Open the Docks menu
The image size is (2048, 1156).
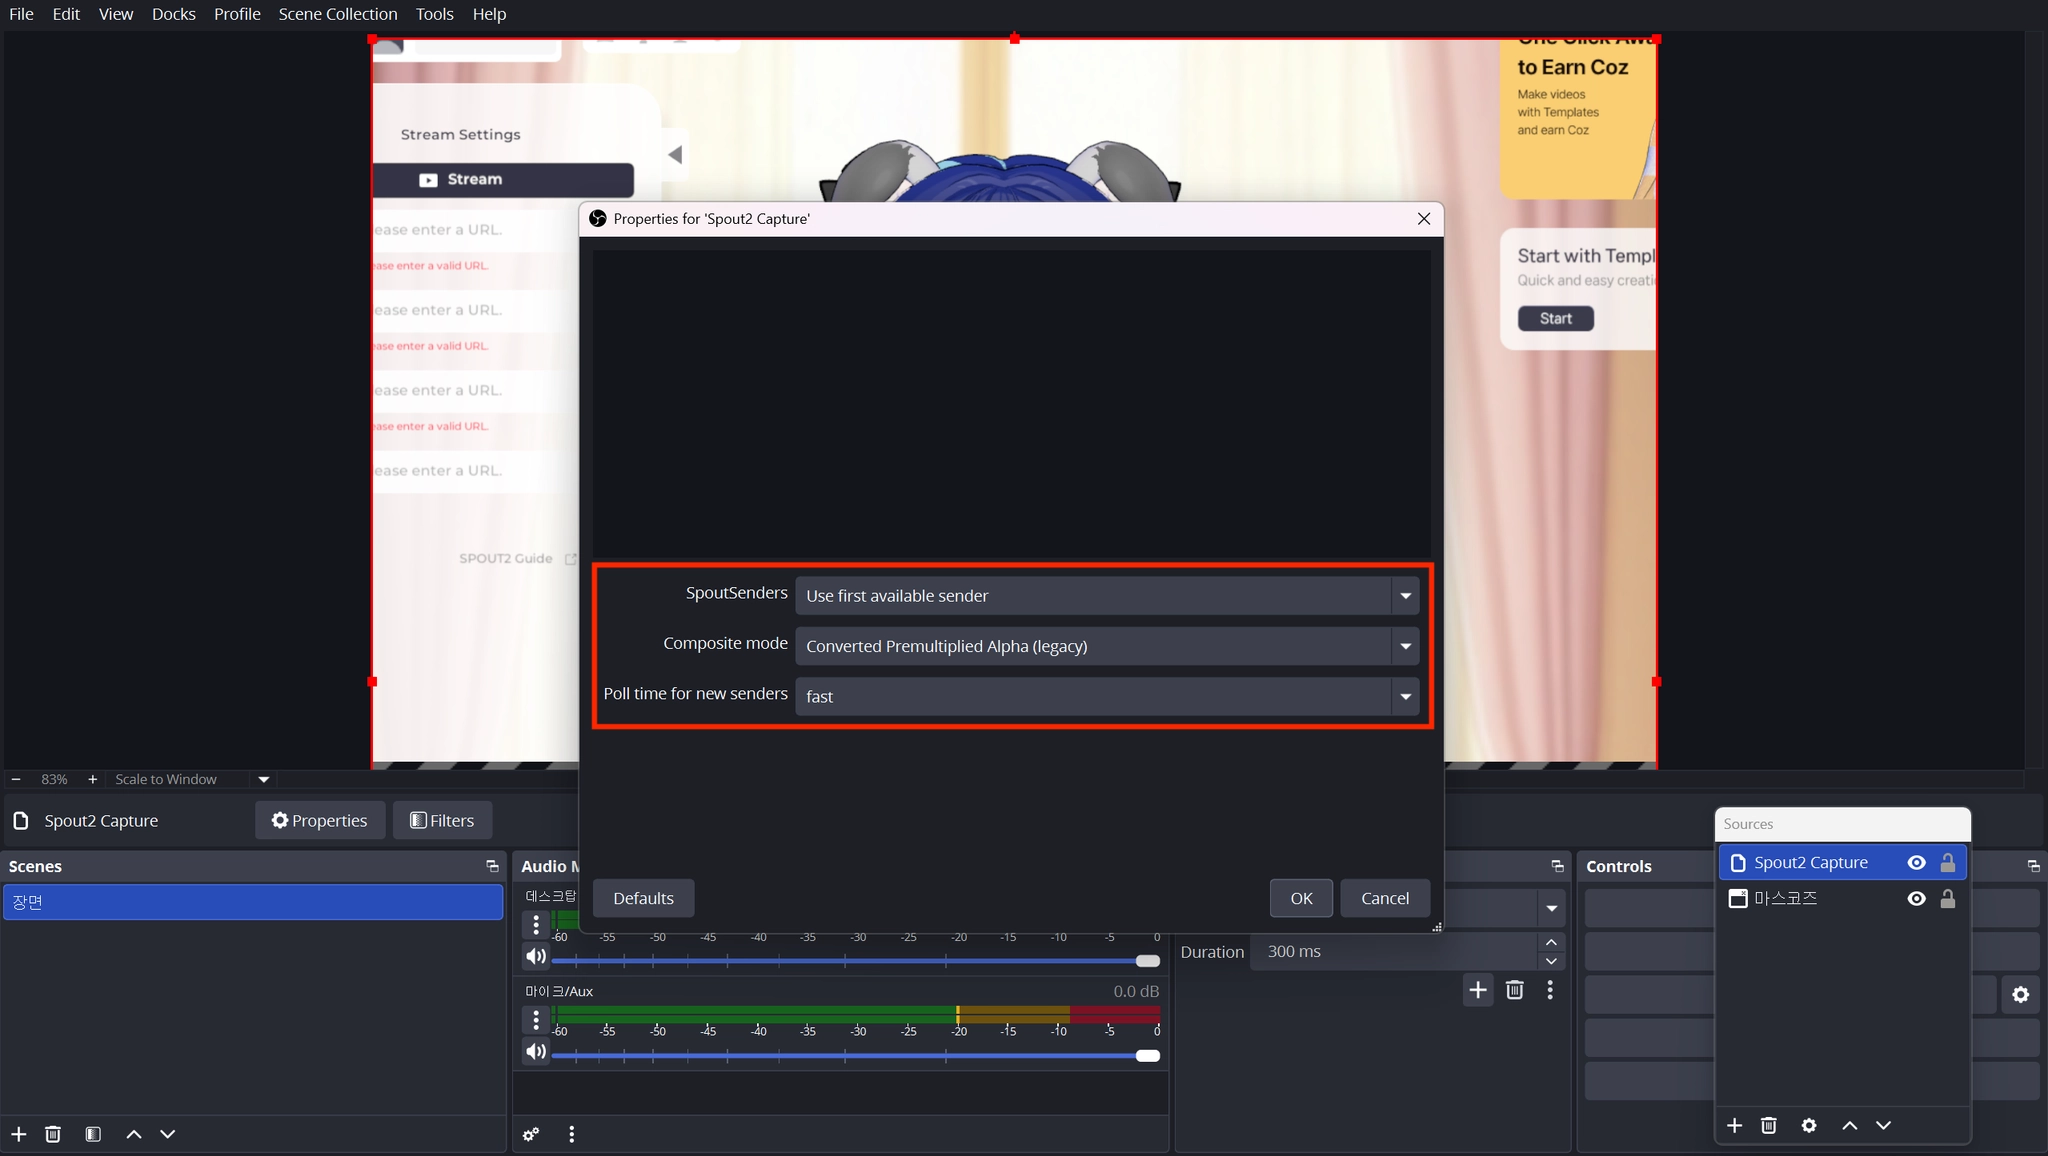173,14
